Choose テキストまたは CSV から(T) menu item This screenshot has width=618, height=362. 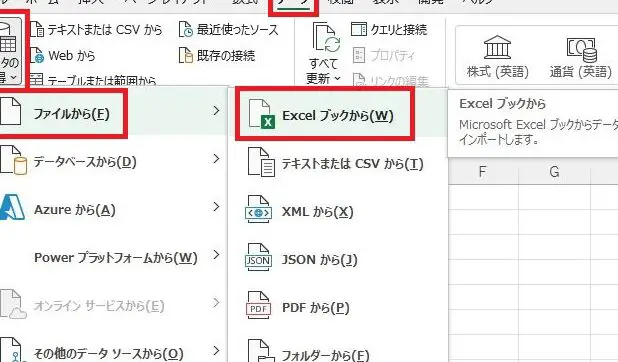pyautogui.click(x=338, y=163)
